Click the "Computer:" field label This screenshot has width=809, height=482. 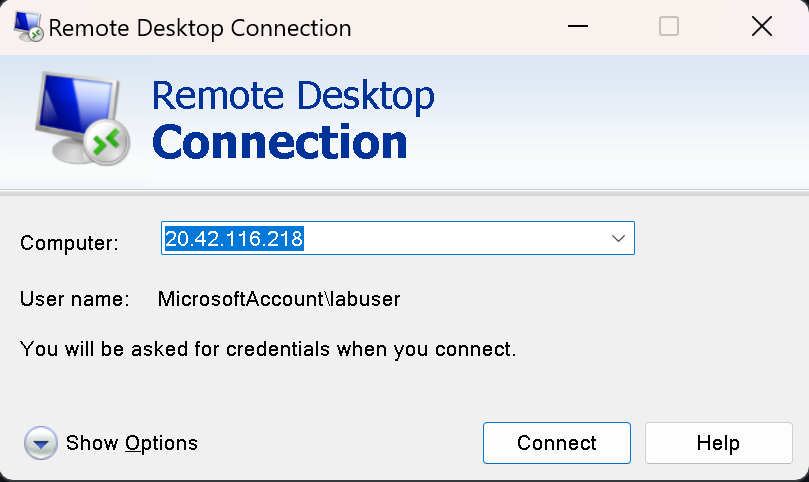pos(69,242)
